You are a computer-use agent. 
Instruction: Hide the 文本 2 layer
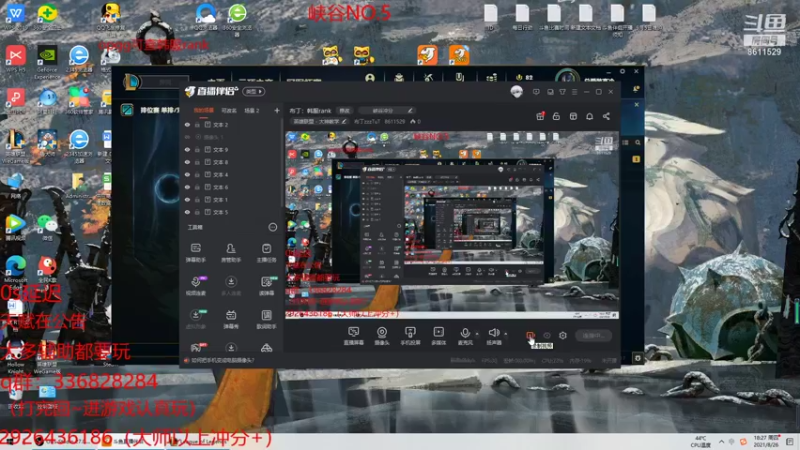(x=187, y=124)
